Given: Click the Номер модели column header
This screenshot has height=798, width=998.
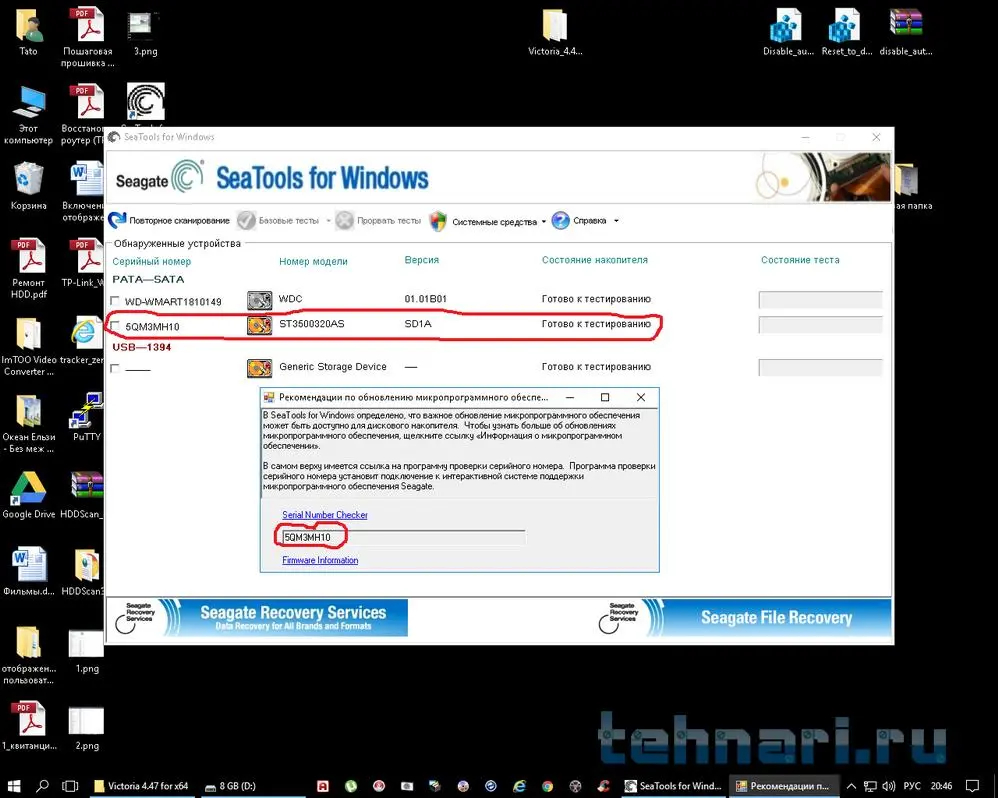Looking at the screenshot, I should tap(313, 261).
